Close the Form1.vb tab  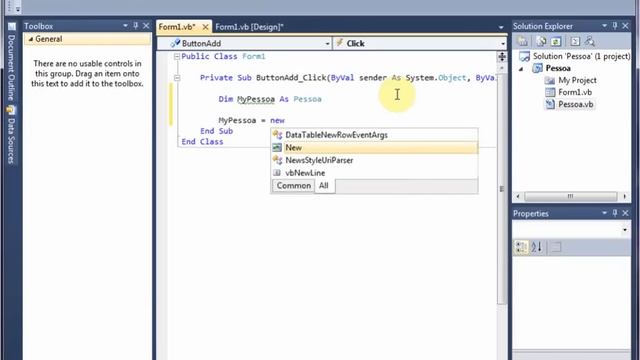tap(205, 27)
